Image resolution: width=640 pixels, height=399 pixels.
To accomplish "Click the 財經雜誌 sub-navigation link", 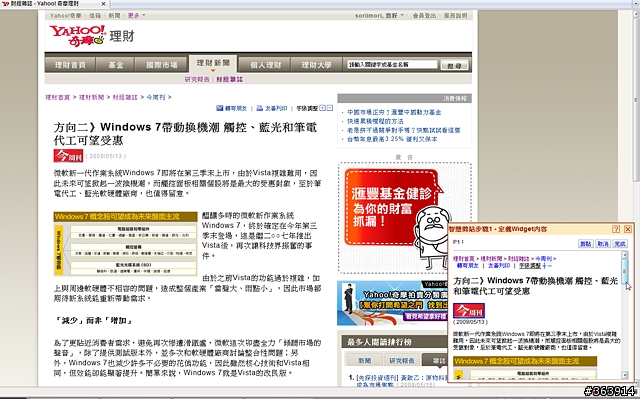I will [x=229, y=79].
